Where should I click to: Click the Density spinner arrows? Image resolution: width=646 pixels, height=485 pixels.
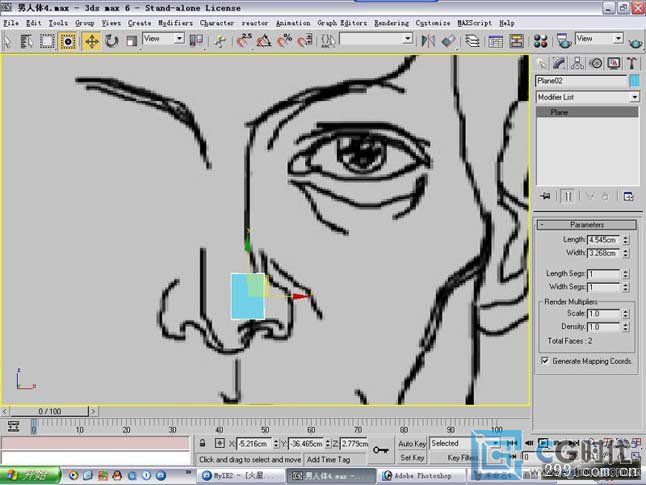tap(626, 327)
